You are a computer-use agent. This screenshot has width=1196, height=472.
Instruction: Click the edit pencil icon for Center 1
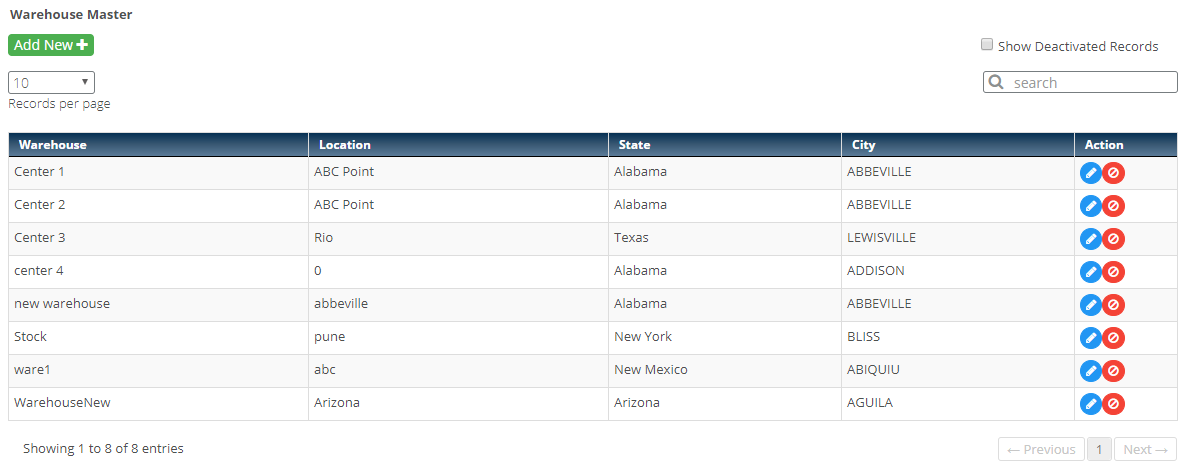click(x=1090, y=173)
